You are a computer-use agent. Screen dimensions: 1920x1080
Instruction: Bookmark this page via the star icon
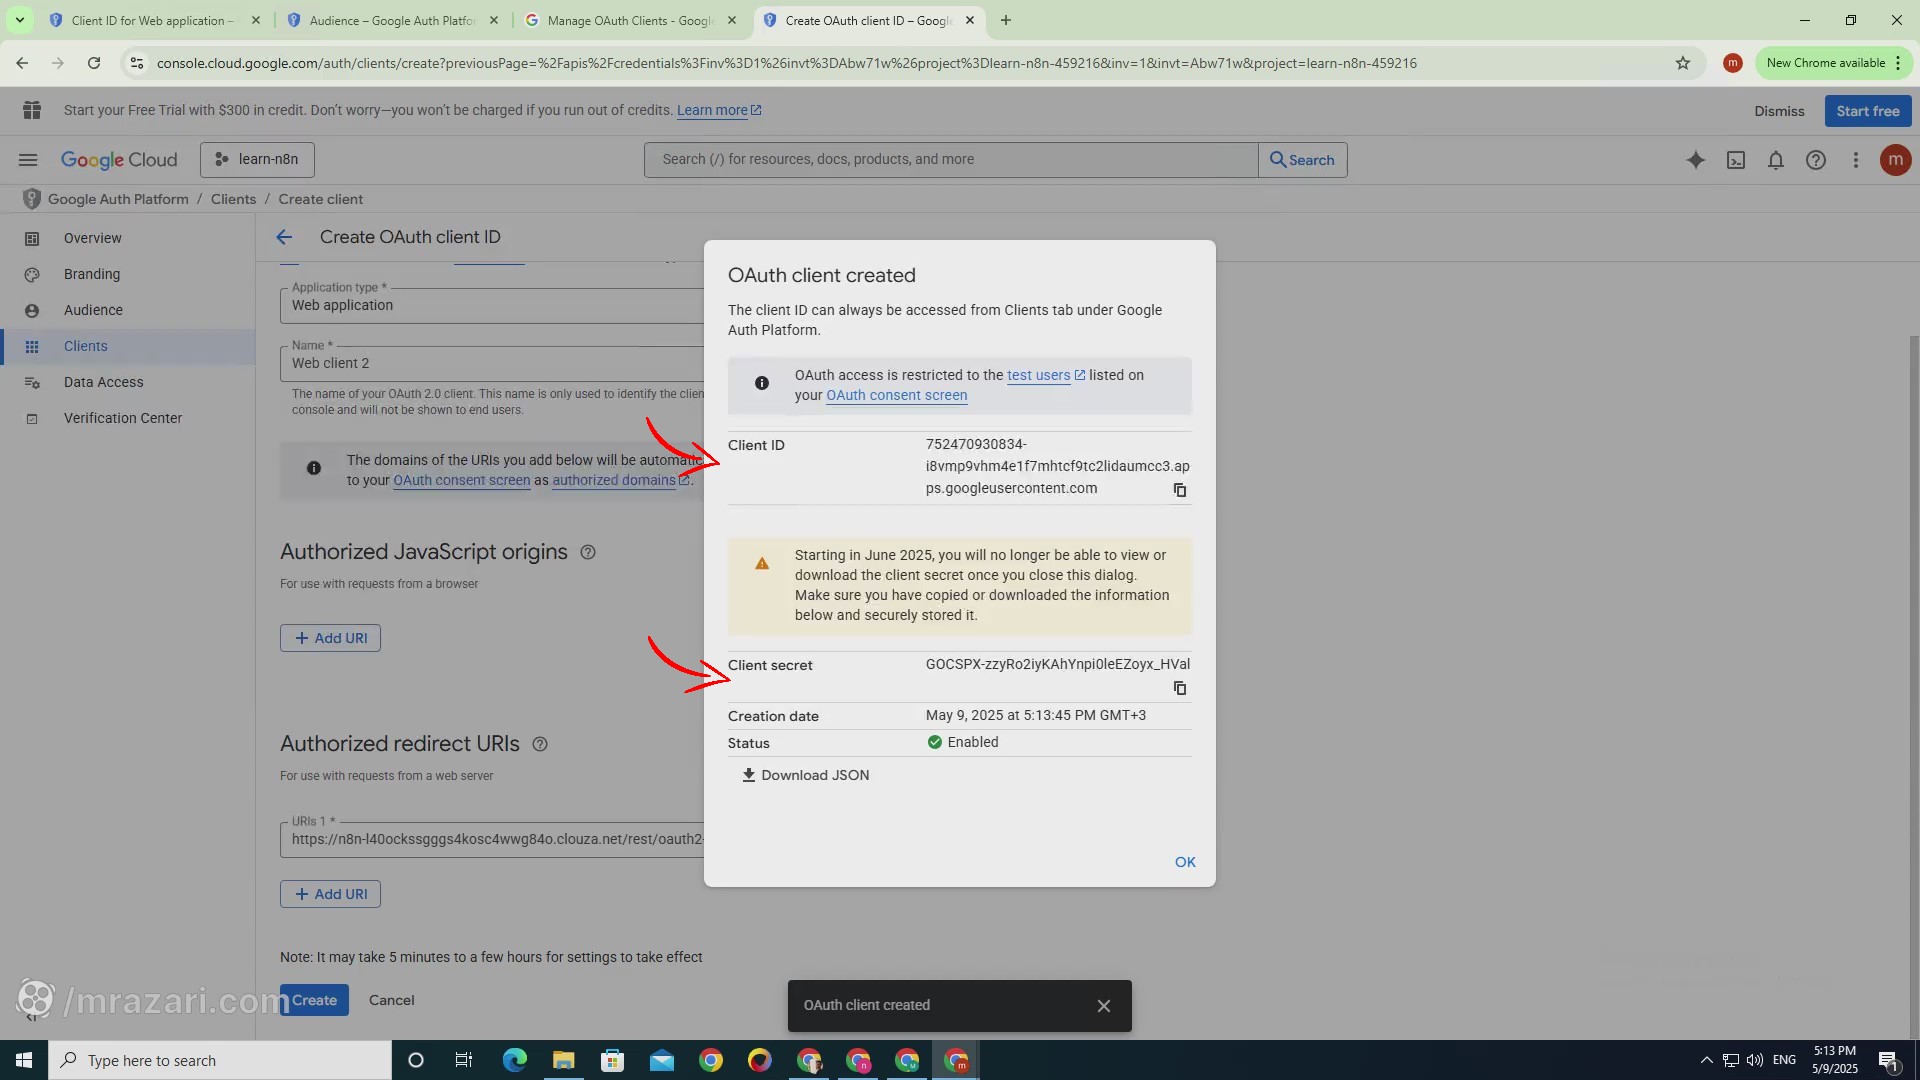pos(1684,62)
